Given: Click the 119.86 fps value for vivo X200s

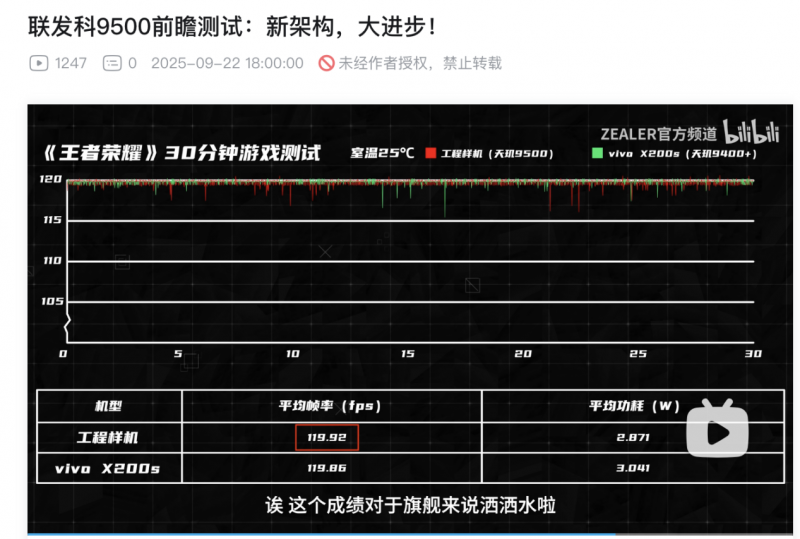Looking at the screenshot, I should coord(326,467).
